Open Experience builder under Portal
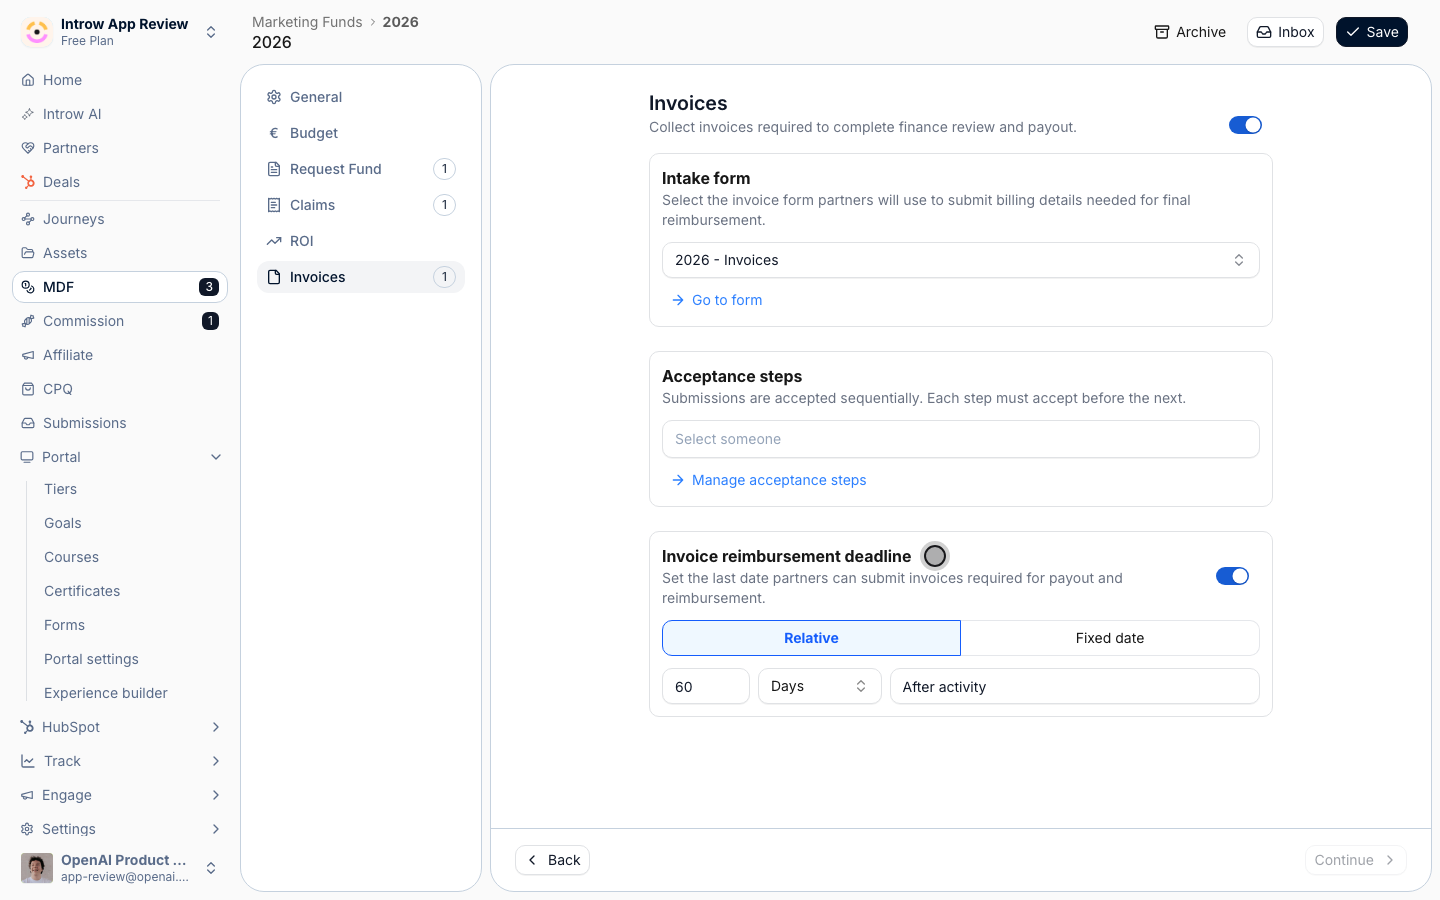This screenshot has width=1440, height=900. coord(106,693)
